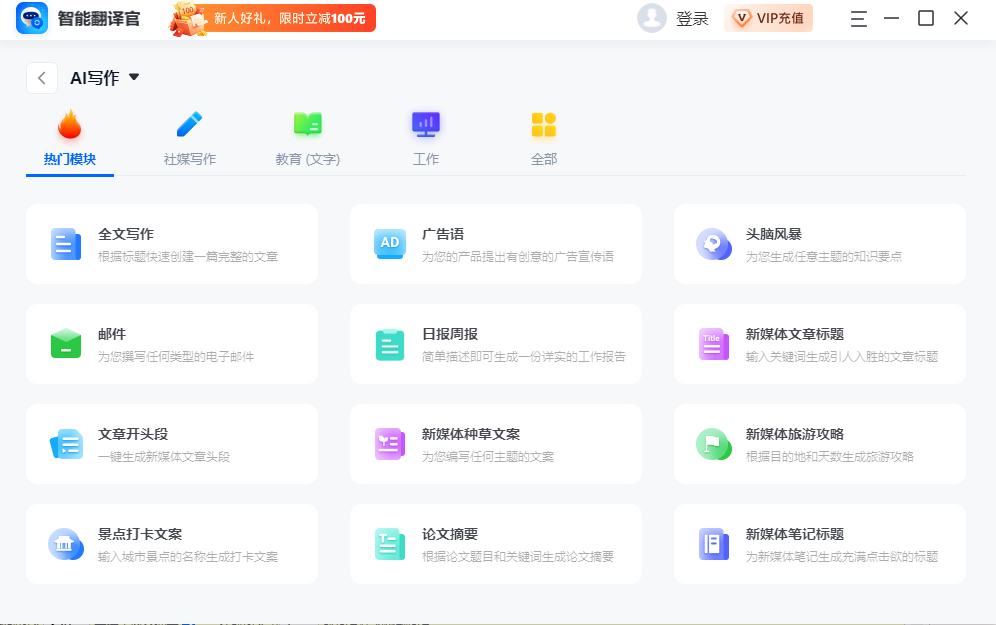Open the 全文写作 full-text writing module icon
Viewport: 996px width, 625px height.
(65, 243)
